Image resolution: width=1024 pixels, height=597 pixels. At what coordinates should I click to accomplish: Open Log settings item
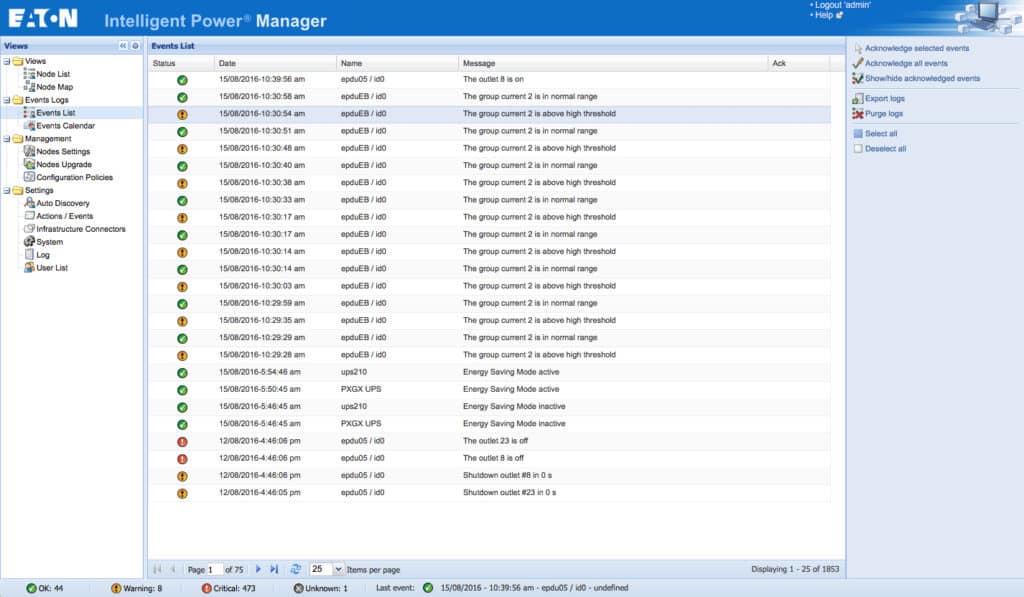click(42, 255)
